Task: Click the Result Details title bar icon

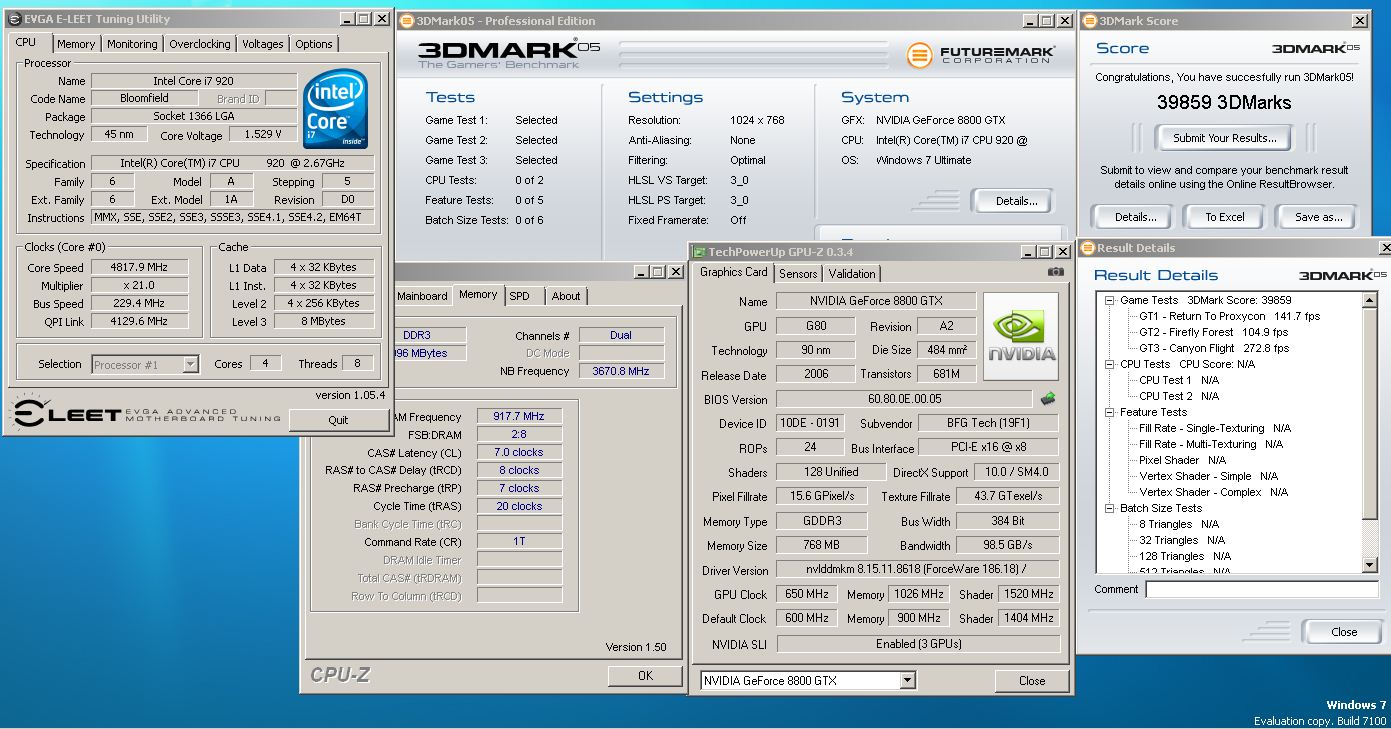Action: (x=1088, y=248)
